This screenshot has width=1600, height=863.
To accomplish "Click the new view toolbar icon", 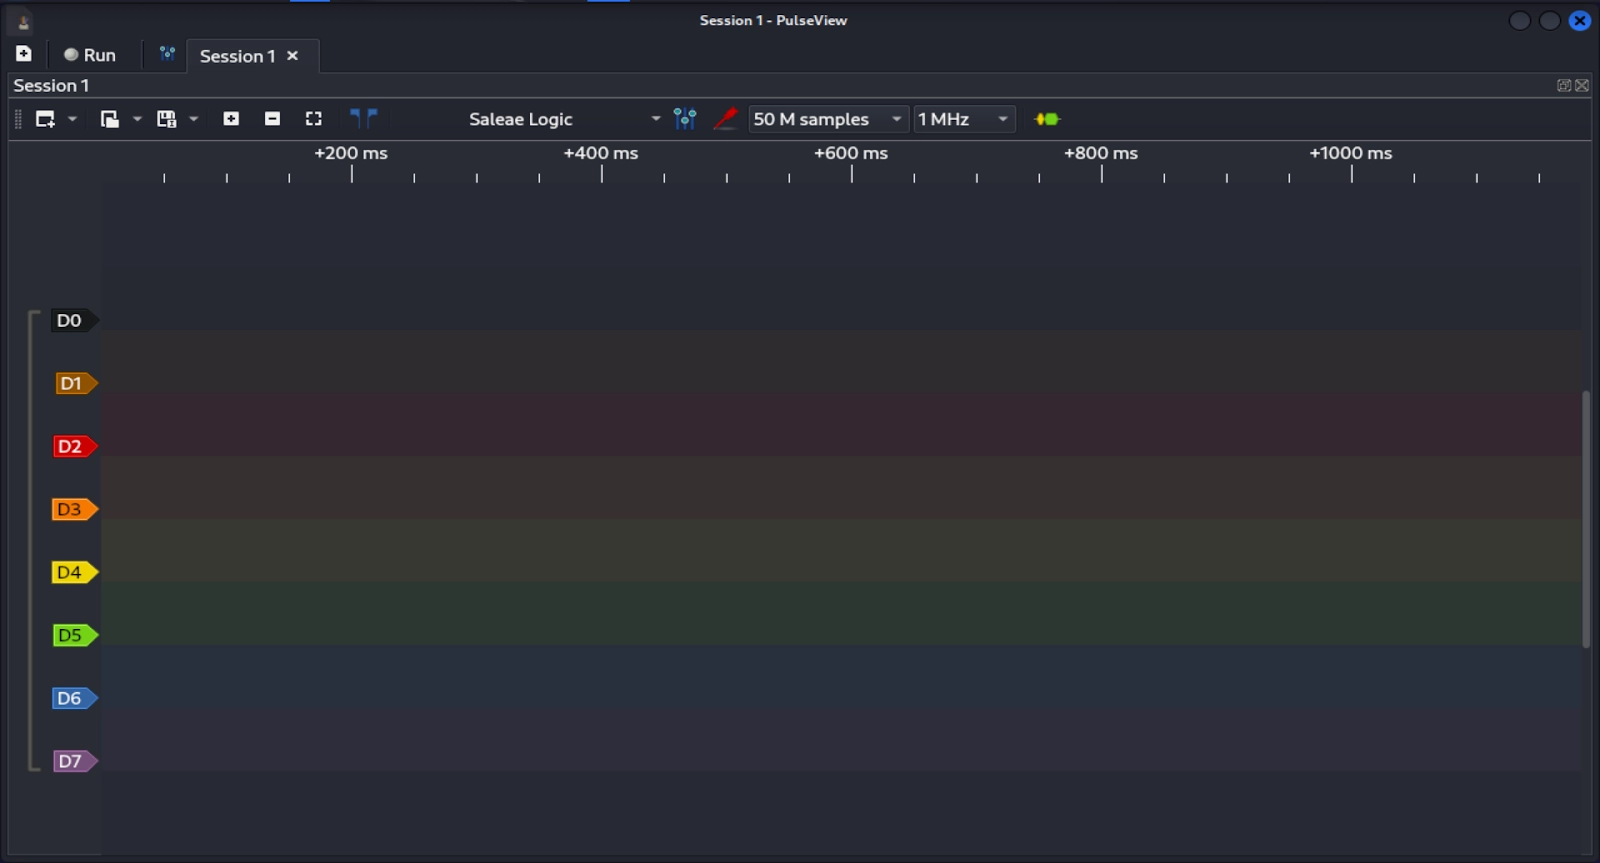I will (45, 119).
